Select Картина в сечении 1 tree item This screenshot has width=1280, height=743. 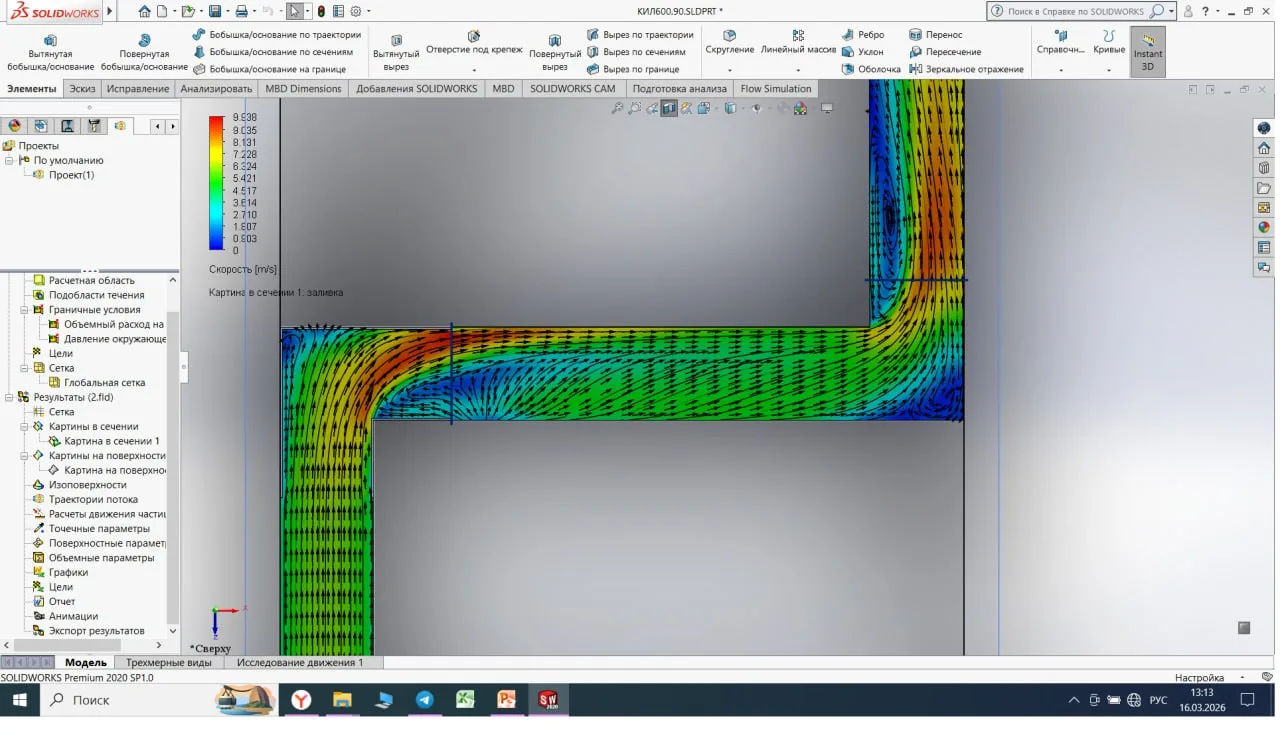pos(111,441)
